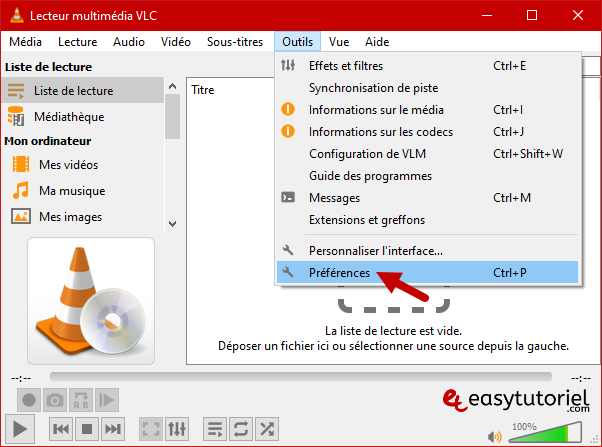The width and height of the screenshot is (602, 447).
Task: Open the Messages window
Action: tap(427, 198)
